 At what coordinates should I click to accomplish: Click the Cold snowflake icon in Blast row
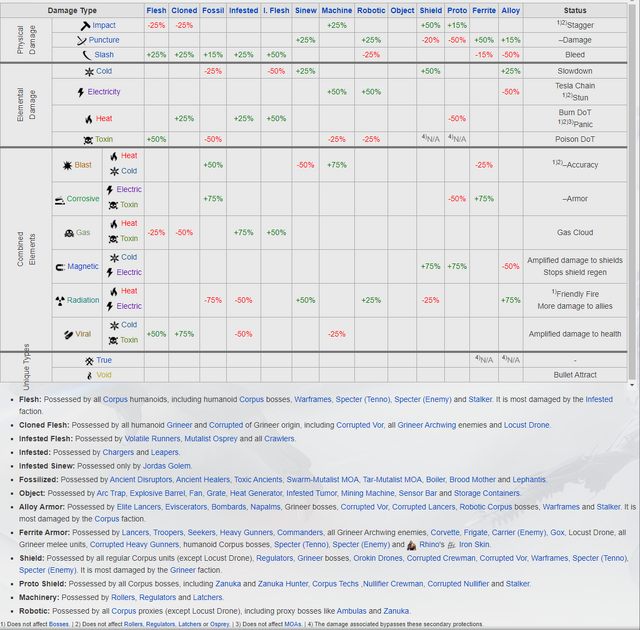pyautogui.click(x=114, y=171)
